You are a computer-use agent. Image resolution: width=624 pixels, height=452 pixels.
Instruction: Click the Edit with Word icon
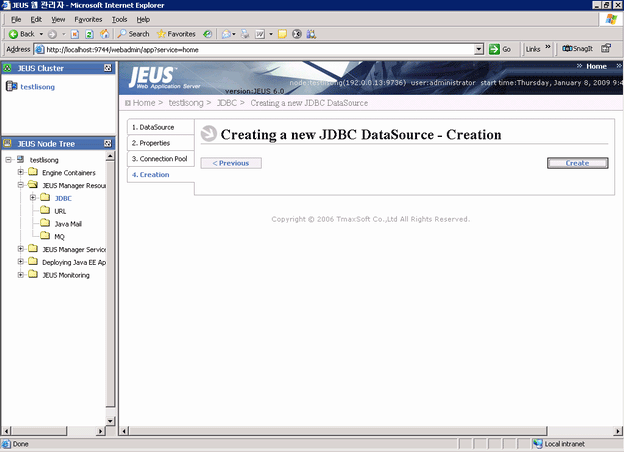[x=260, y=34]
